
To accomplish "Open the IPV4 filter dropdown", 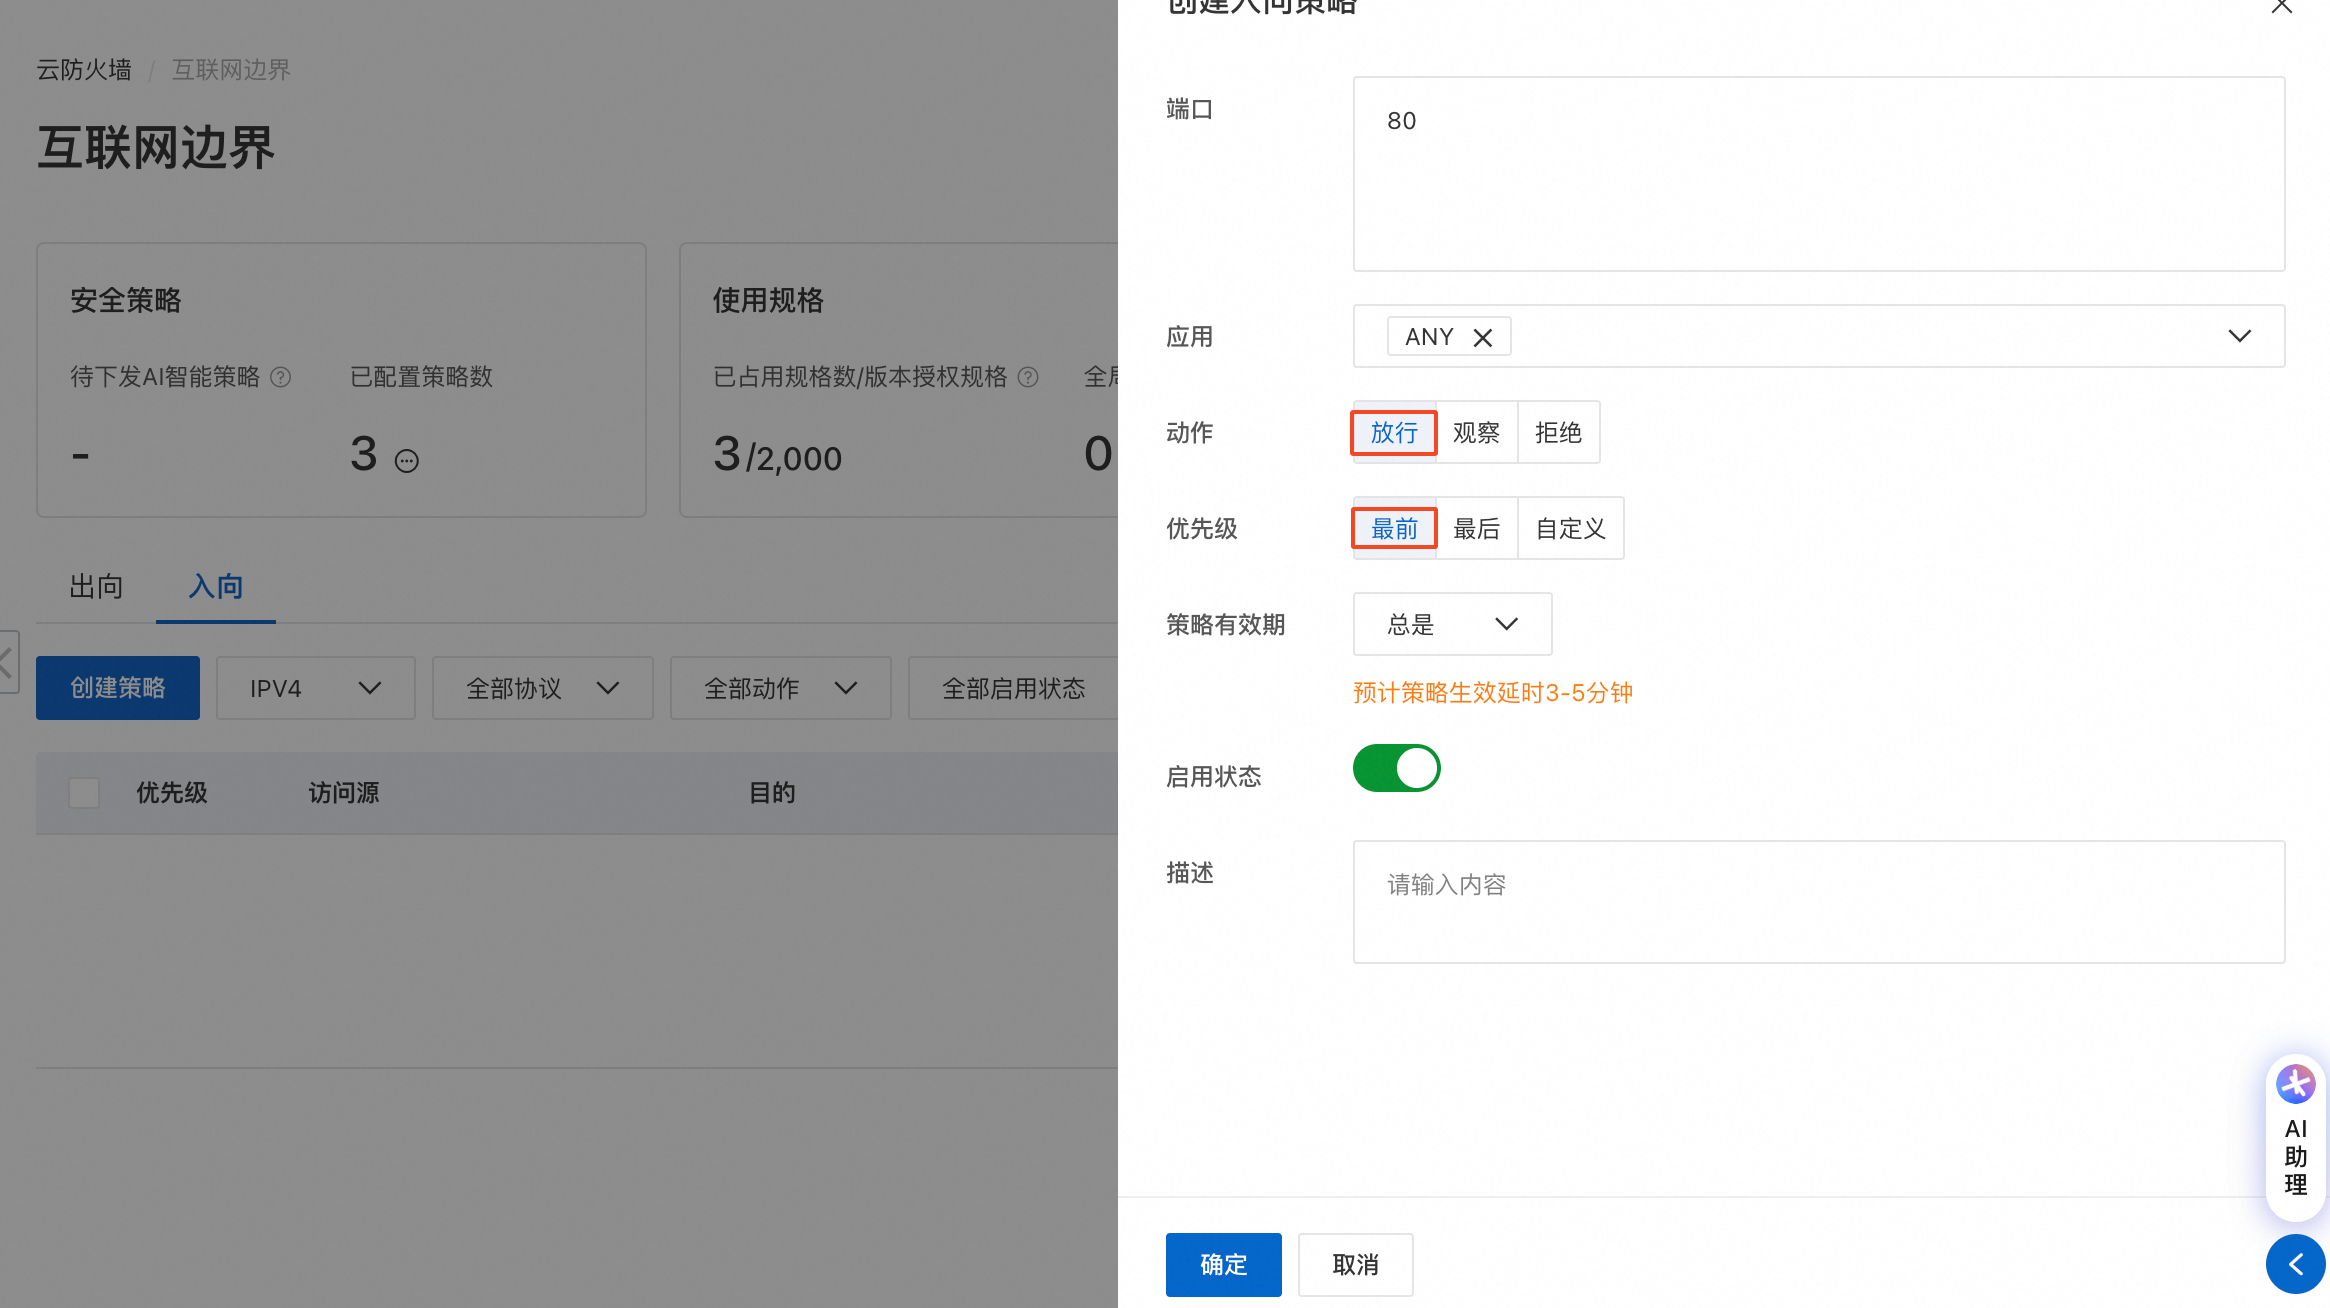I will (x=315, y=688).
